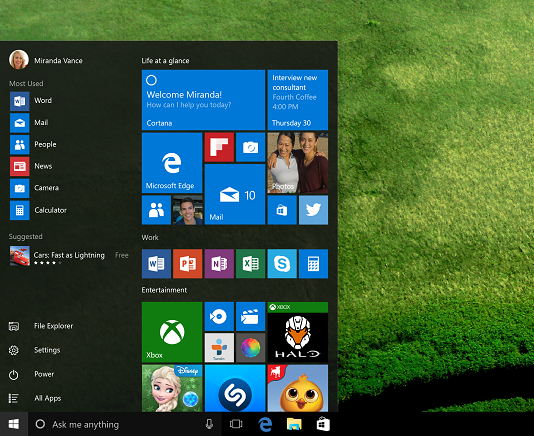The height and width of the screenshot is (436, 534).
Task: Launch the Word tile in the Work group
Action: 156,264
